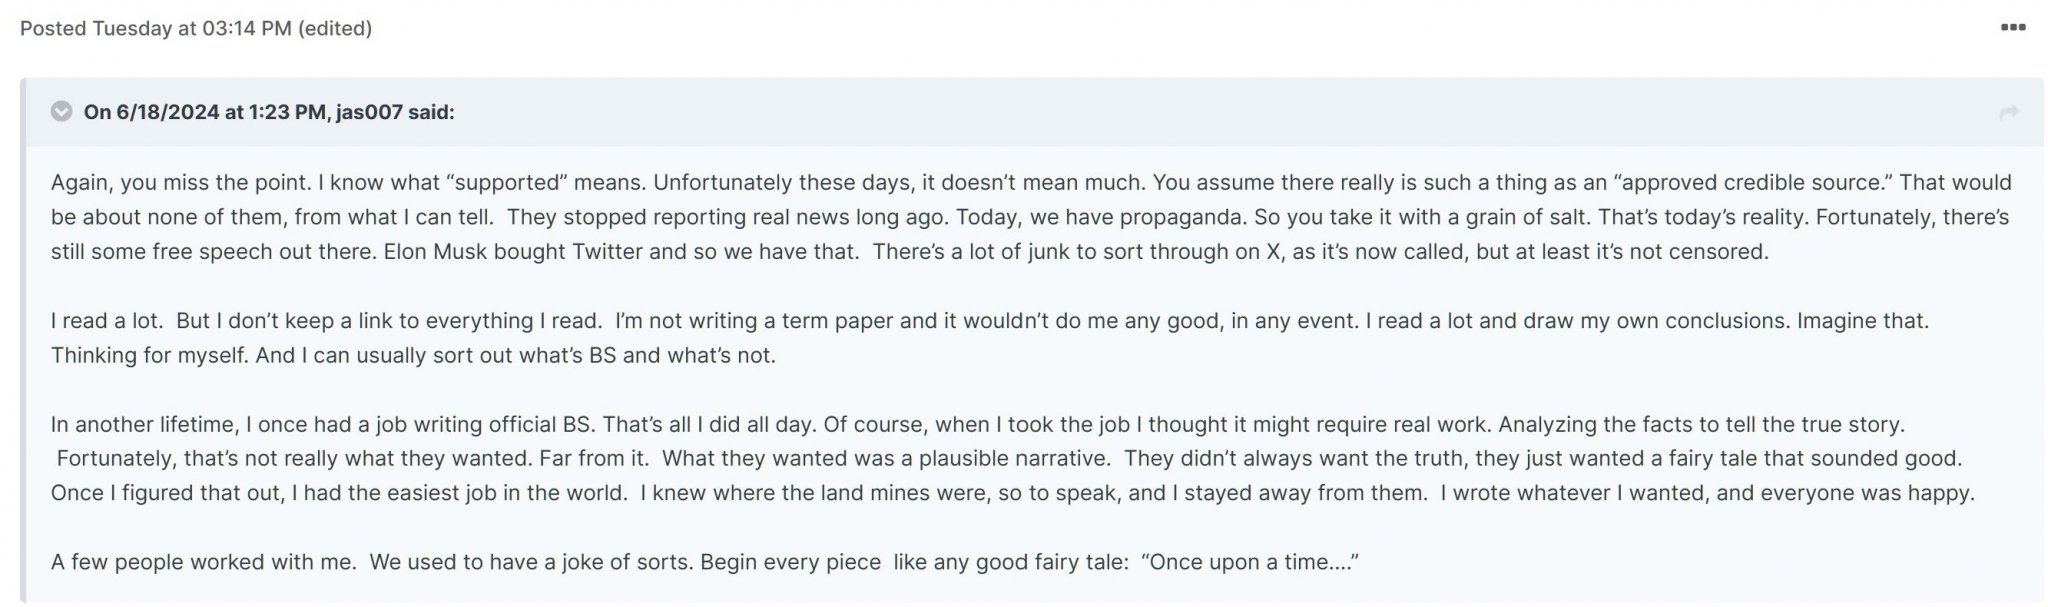Click the text 'Thinking for myself.'
Screen dimensions: 2048x607
[x=150, y=355]
